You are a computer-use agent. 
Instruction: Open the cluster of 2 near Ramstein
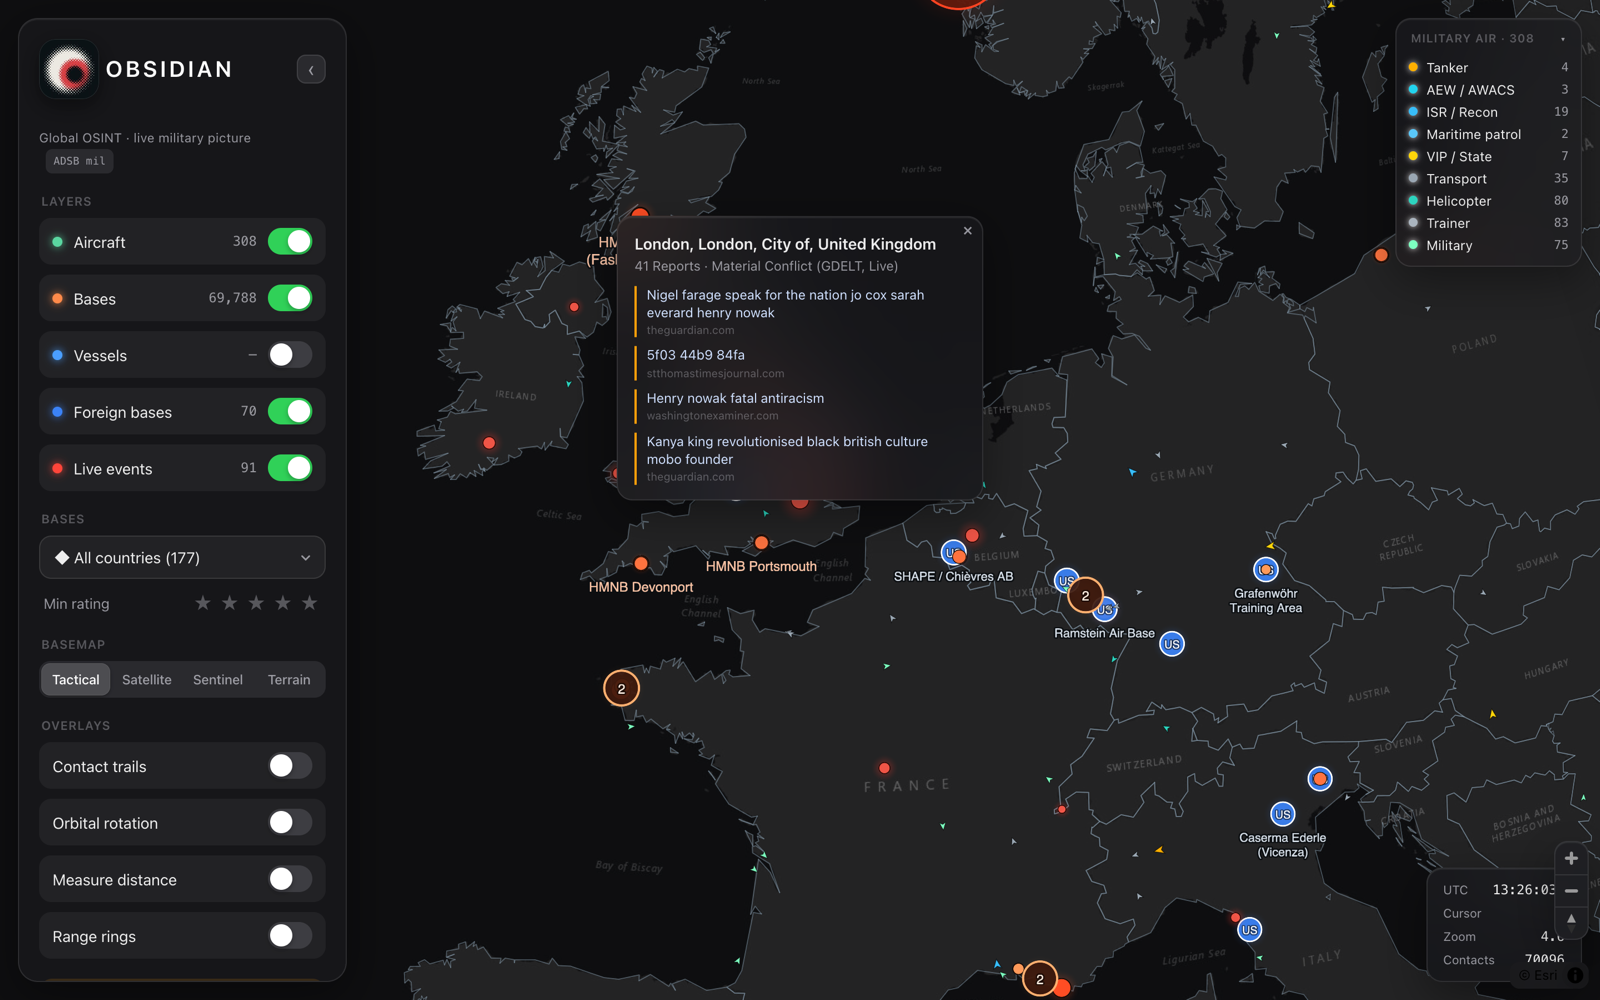tap(1085, 596)
